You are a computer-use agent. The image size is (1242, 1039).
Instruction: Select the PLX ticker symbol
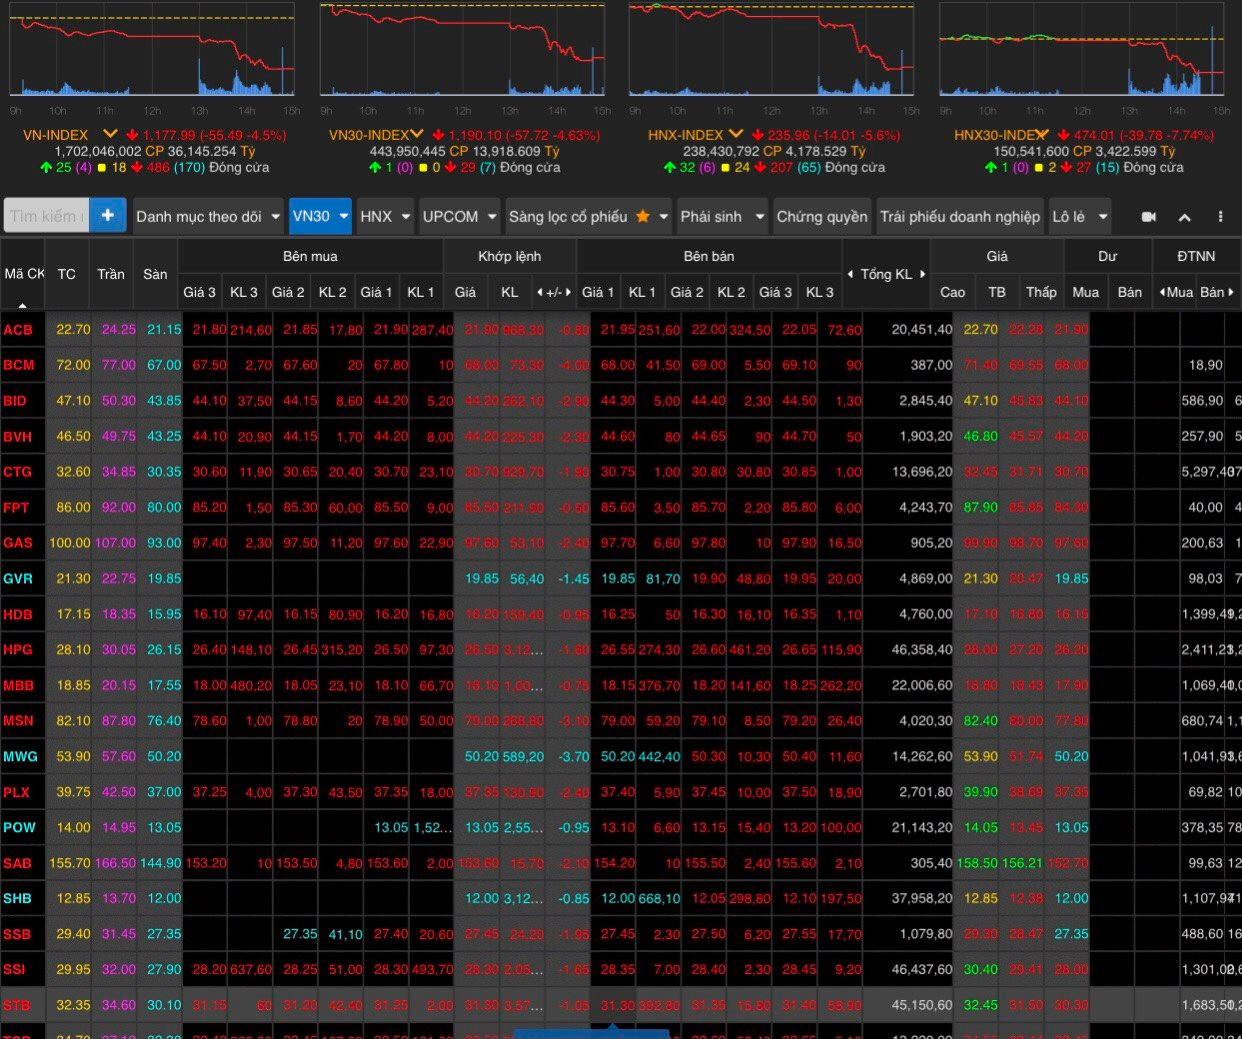point(17,793)
